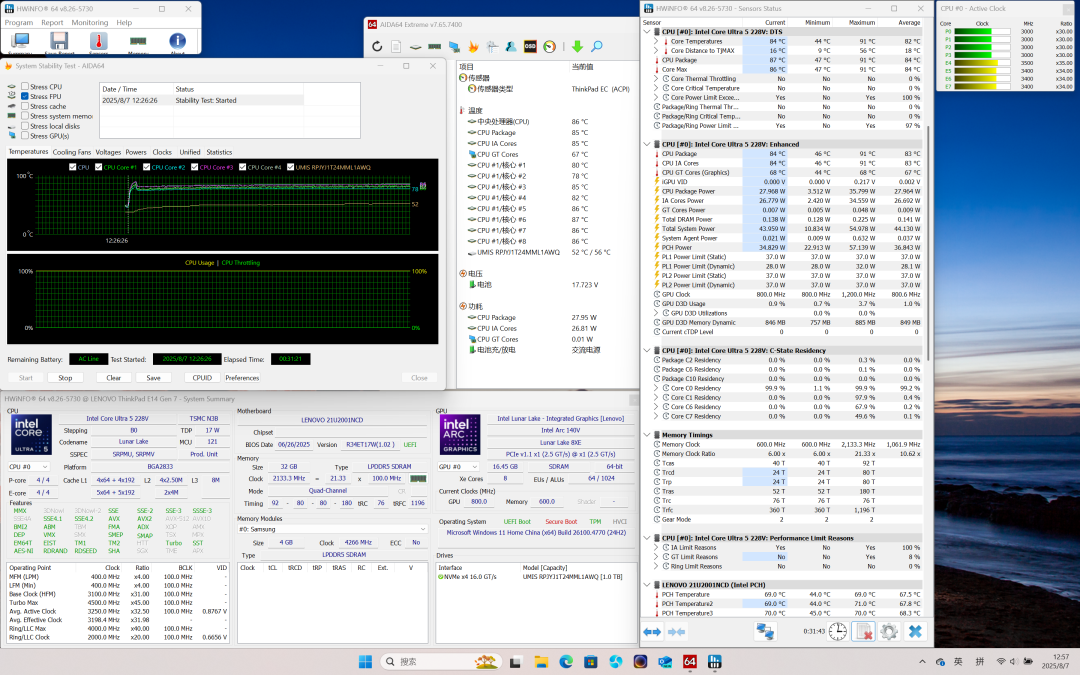Click the user silhouette icon in AIDA64 toolbar
Screen dimensions: 1080x675
tap(511, 47)
